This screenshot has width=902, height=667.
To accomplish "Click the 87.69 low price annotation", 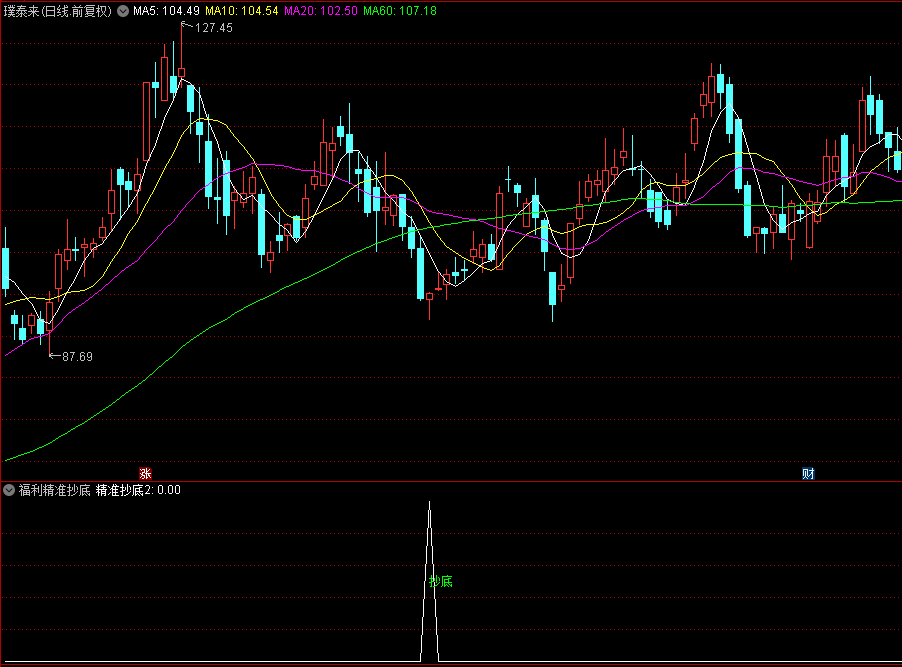I will pyautogui.click(x=77, y=357).
